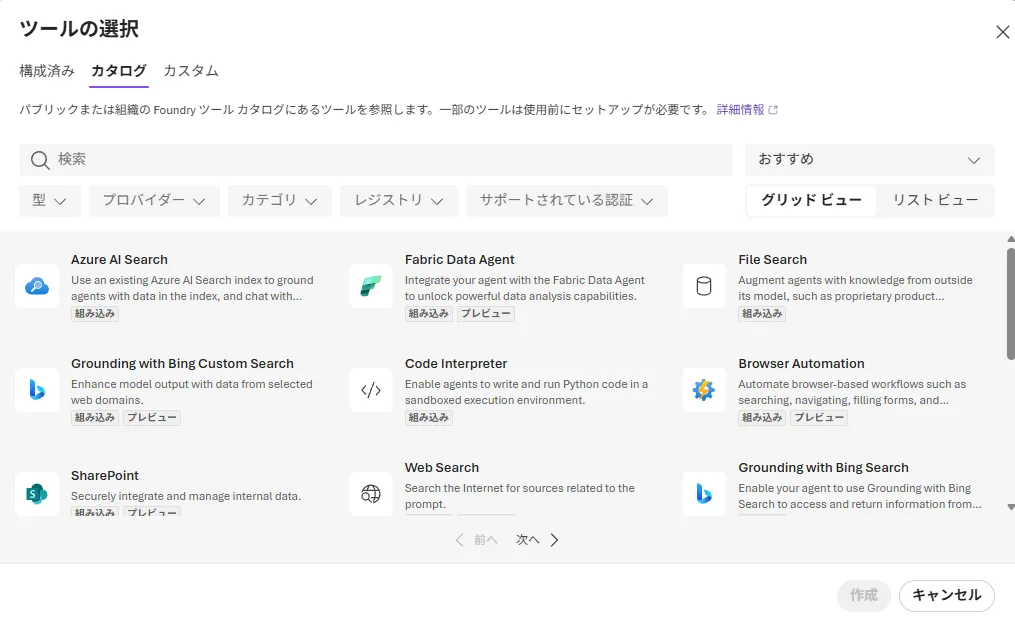Click the 前へ previous page button
The image size is (1015, 626).
coord(476,540)
